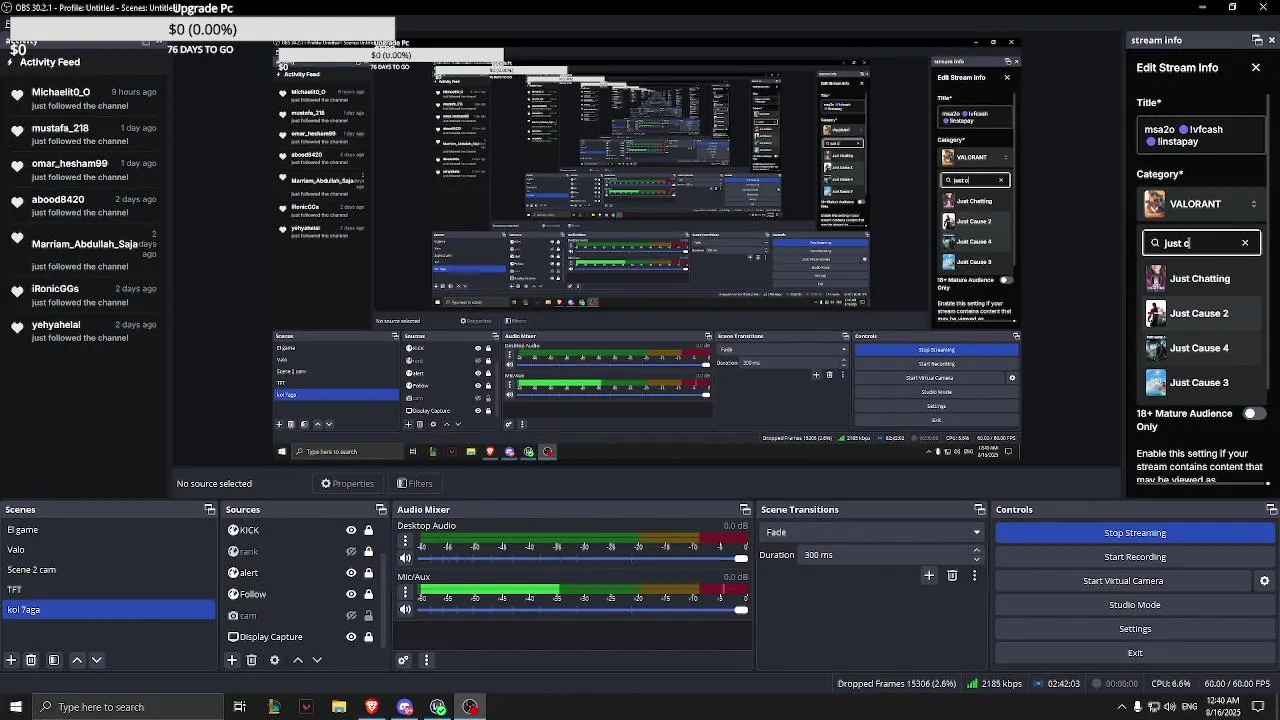Undock the Controls panel

1271,510
